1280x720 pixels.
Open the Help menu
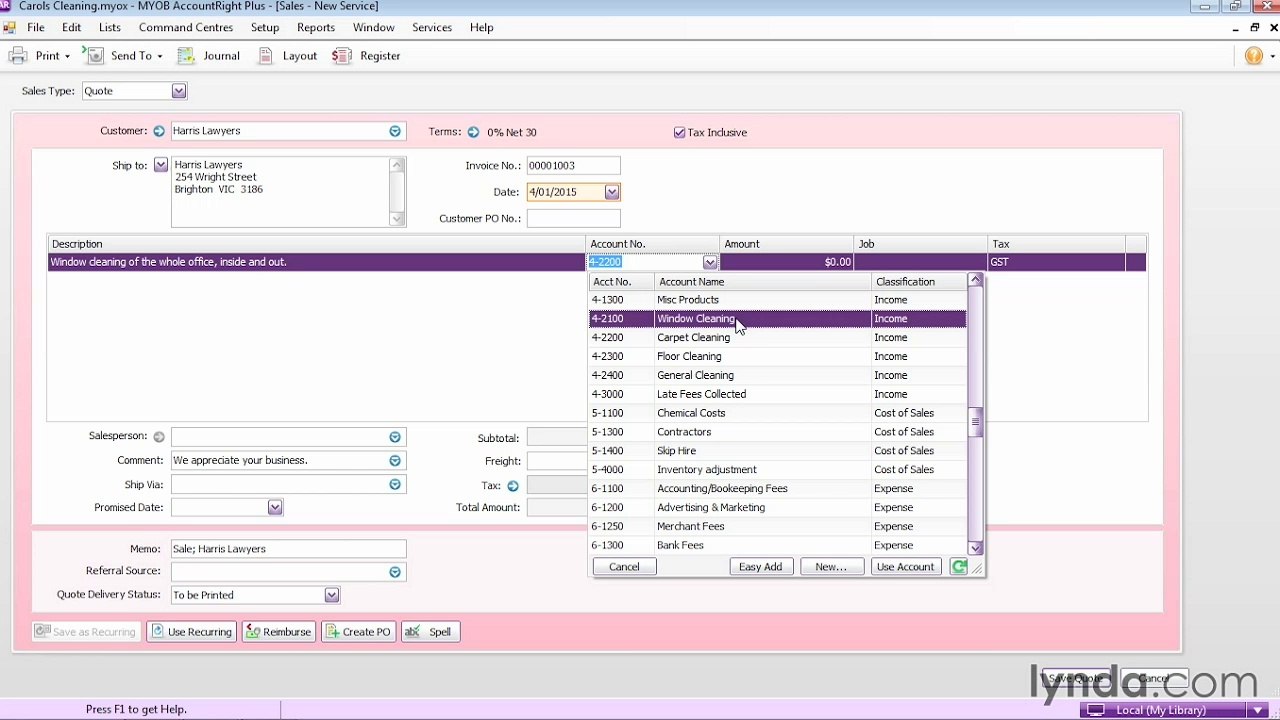482,28
